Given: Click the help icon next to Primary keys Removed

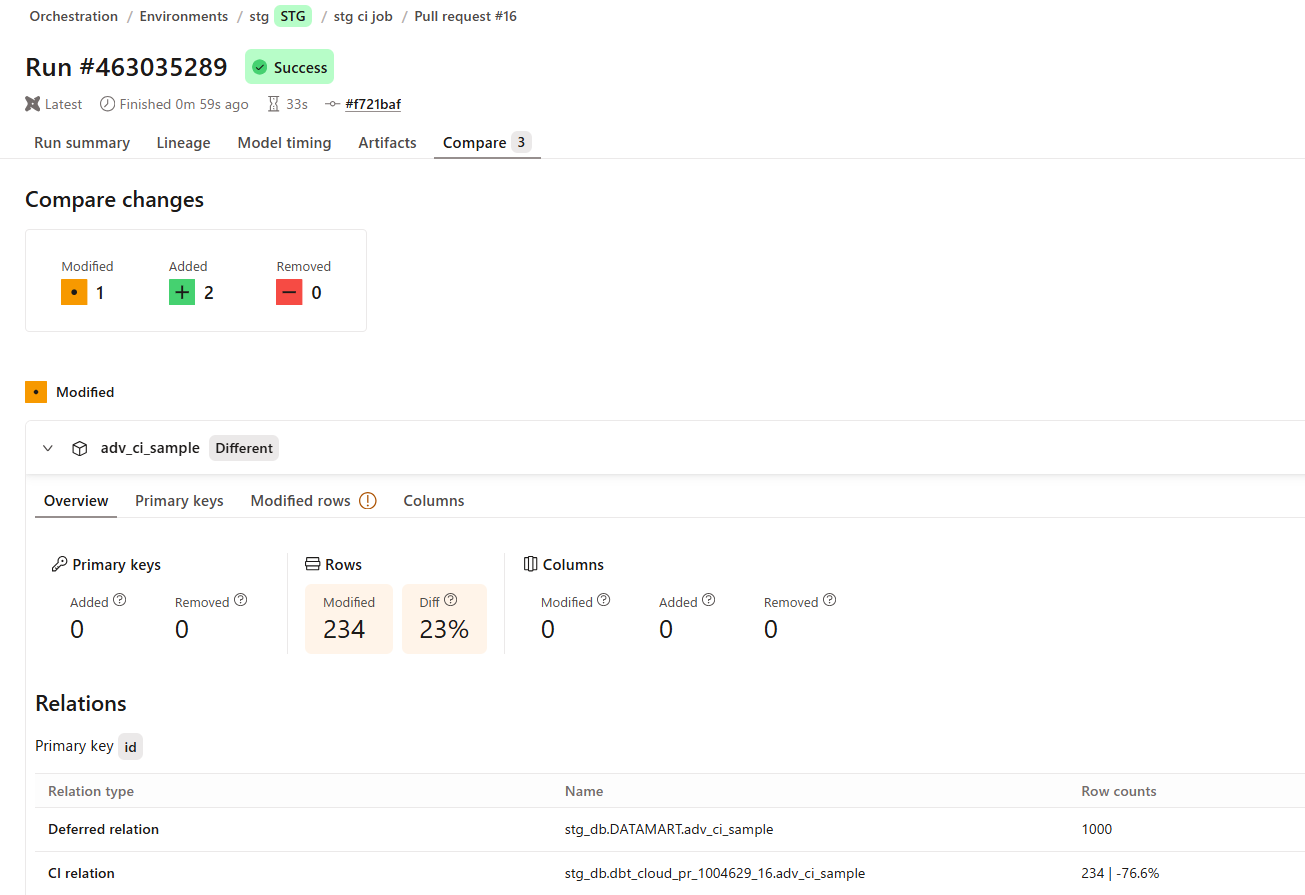Looking at the screenshot, I should coord(240,601).
